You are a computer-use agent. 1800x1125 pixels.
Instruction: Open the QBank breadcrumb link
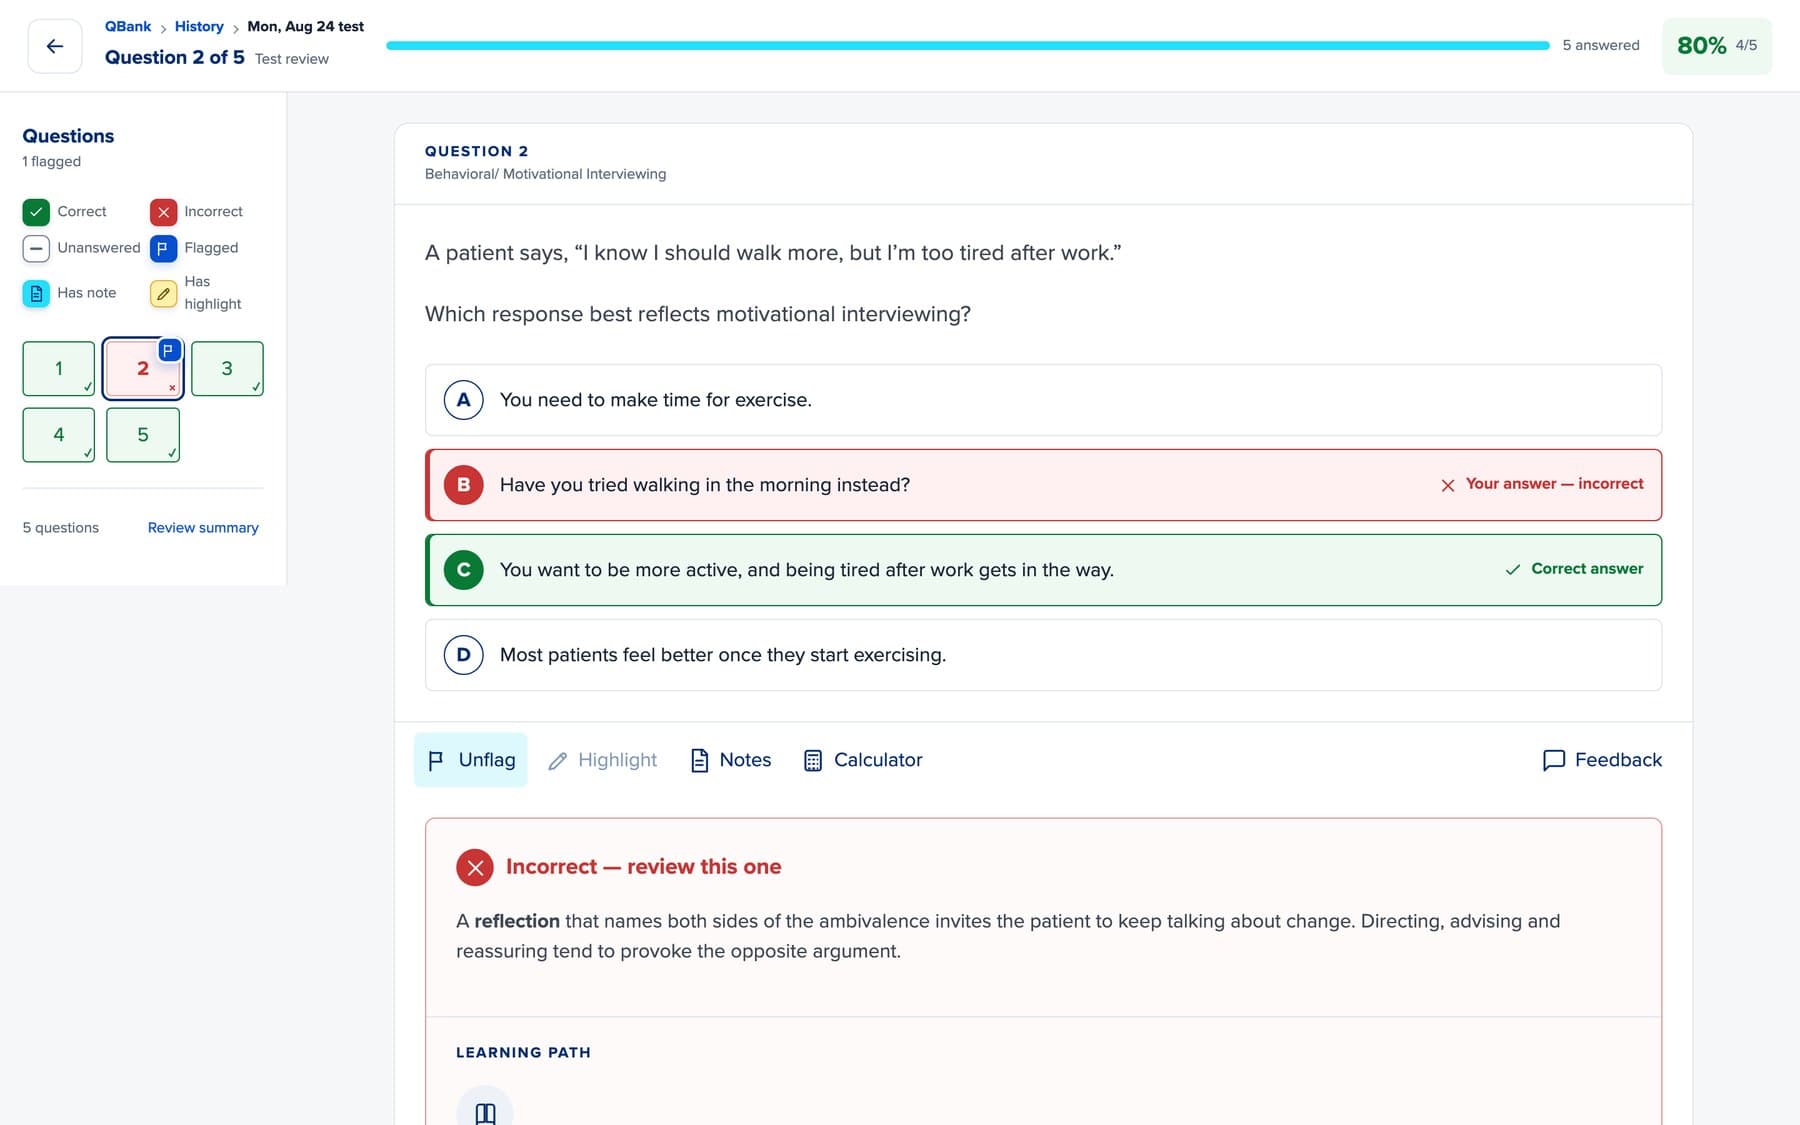(128, 26)
